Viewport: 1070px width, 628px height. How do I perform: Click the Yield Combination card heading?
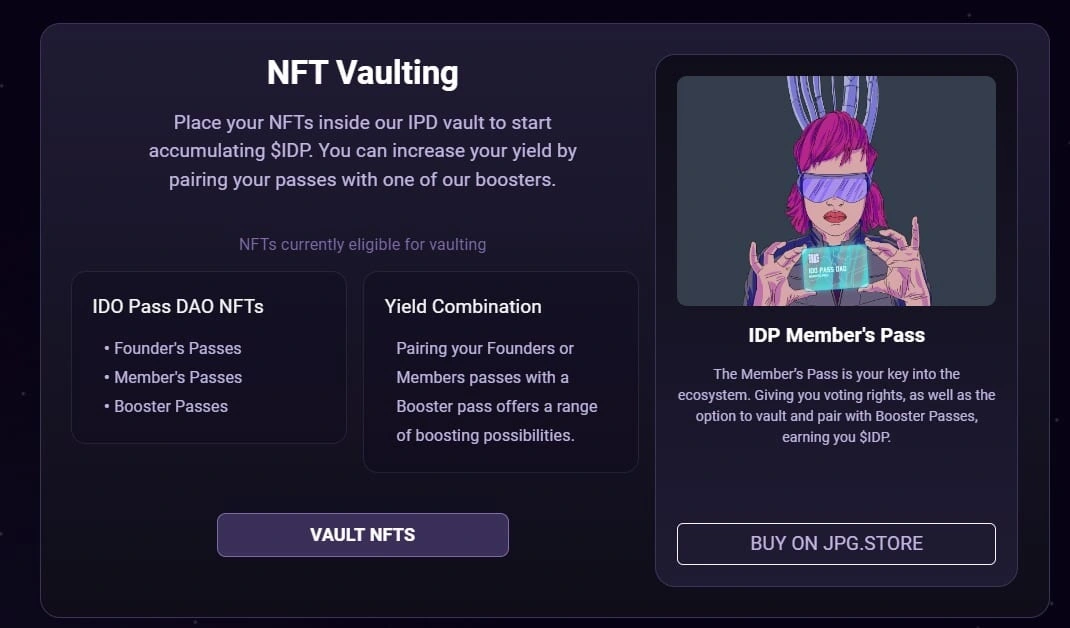click(463, 306)
